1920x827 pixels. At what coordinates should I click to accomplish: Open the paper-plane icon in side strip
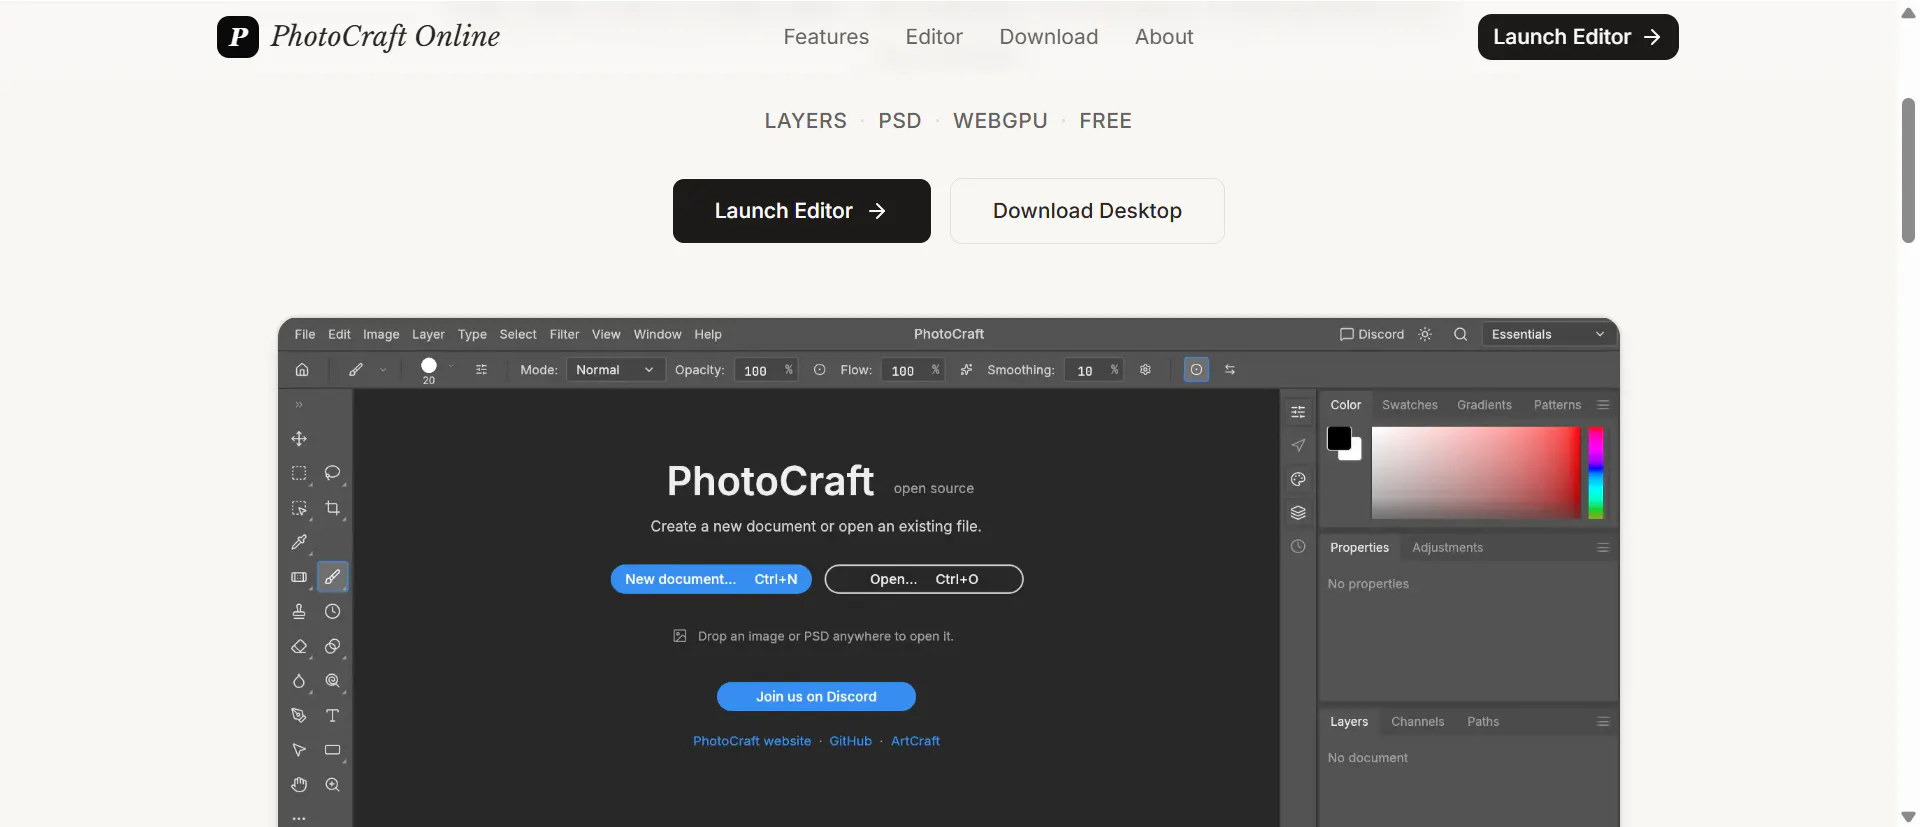pos(1298,445)
